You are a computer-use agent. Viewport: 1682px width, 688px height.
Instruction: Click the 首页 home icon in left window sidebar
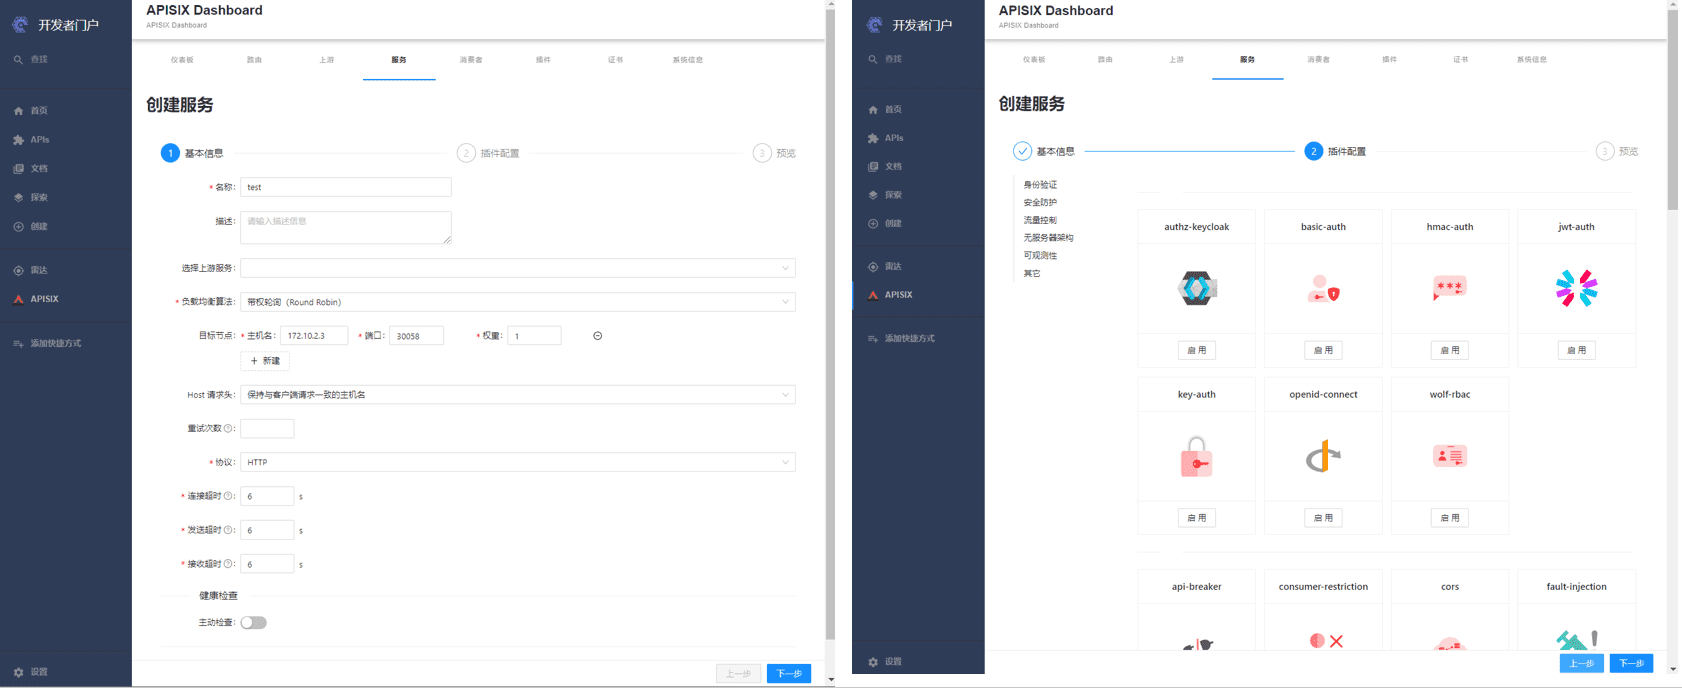tap(18, 111)
